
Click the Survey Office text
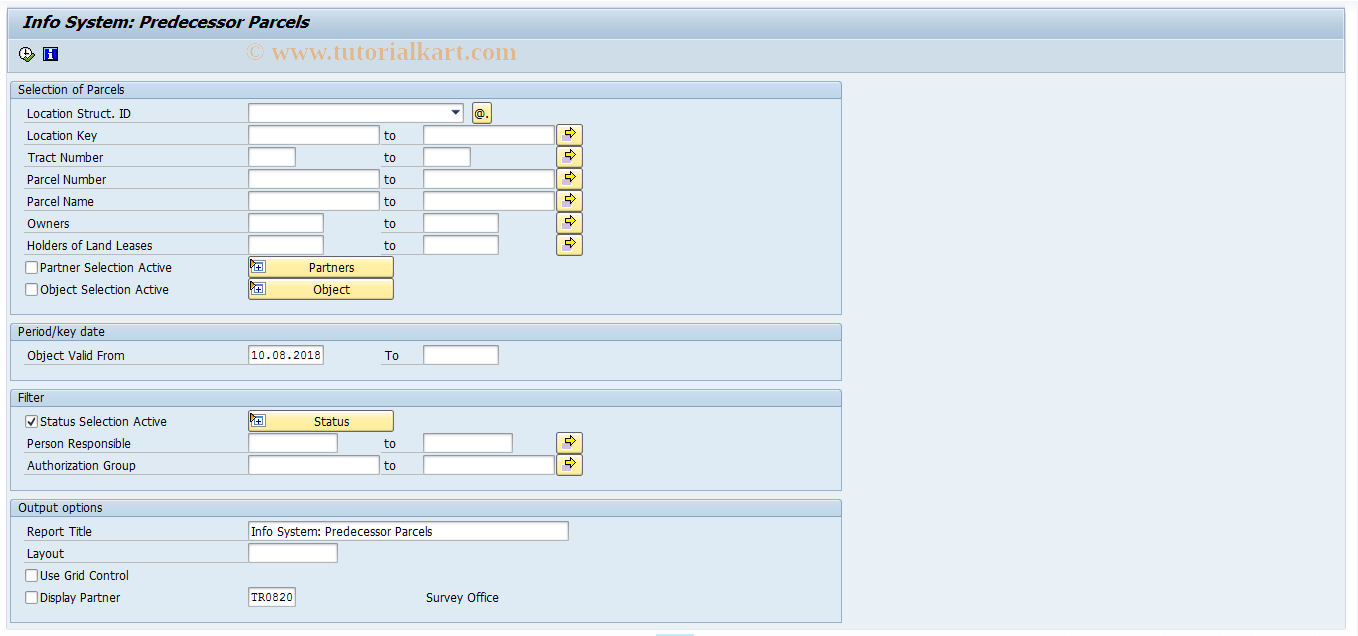tap(462, 598)
